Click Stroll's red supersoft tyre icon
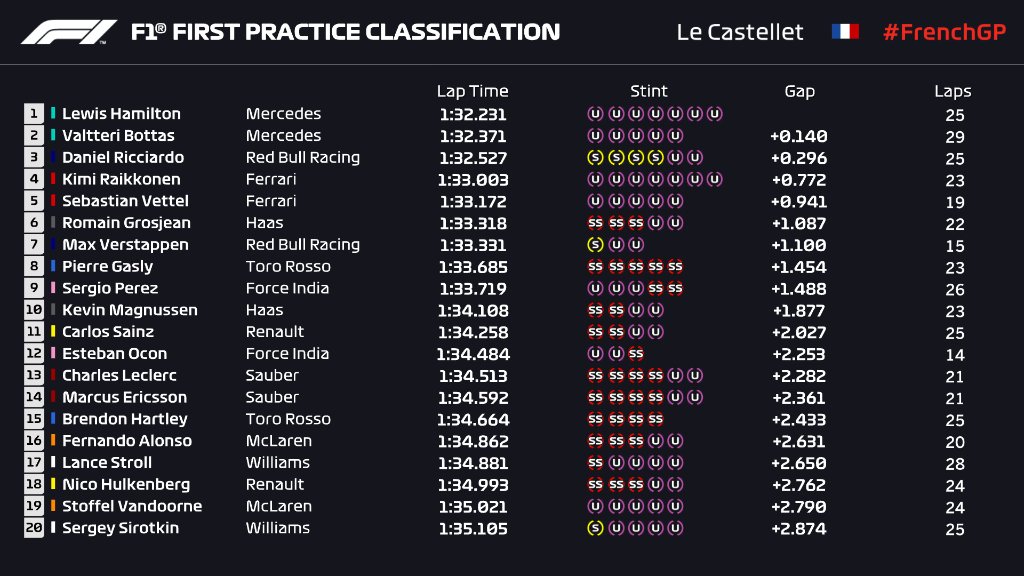The height and width of the screenshot is (576, 1024). (595, 462)
